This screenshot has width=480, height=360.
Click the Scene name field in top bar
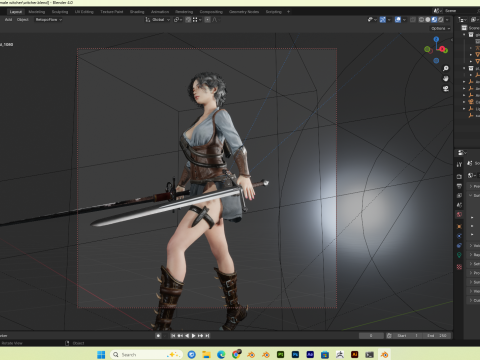[460, 11]
